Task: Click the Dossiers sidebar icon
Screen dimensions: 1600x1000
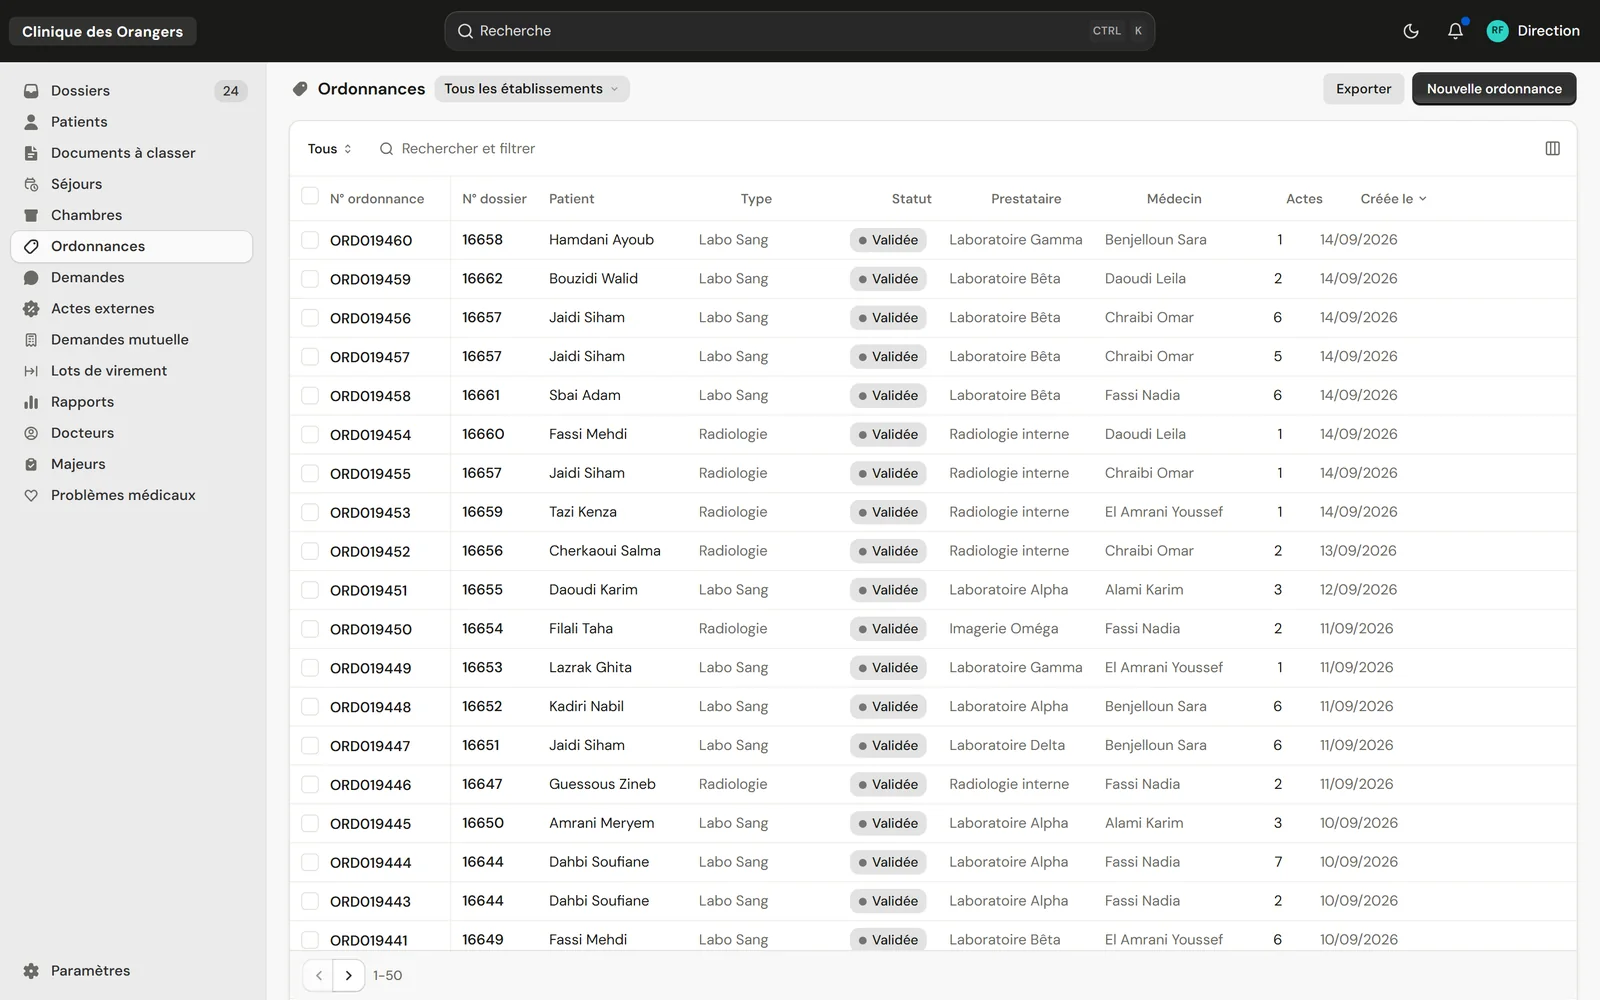Action: [31, 91]
